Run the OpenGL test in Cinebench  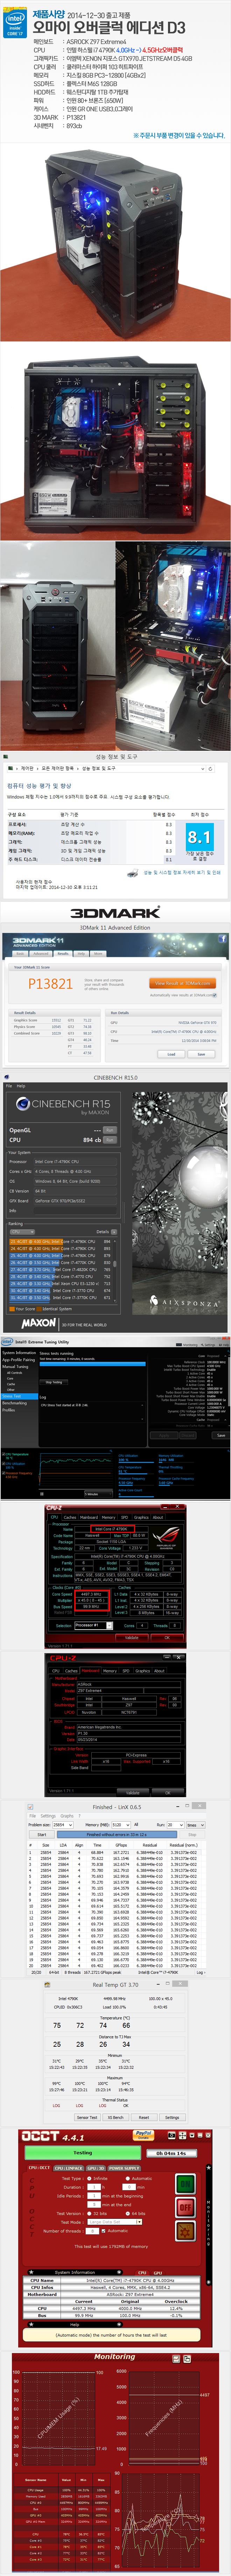click(110, 1130)
